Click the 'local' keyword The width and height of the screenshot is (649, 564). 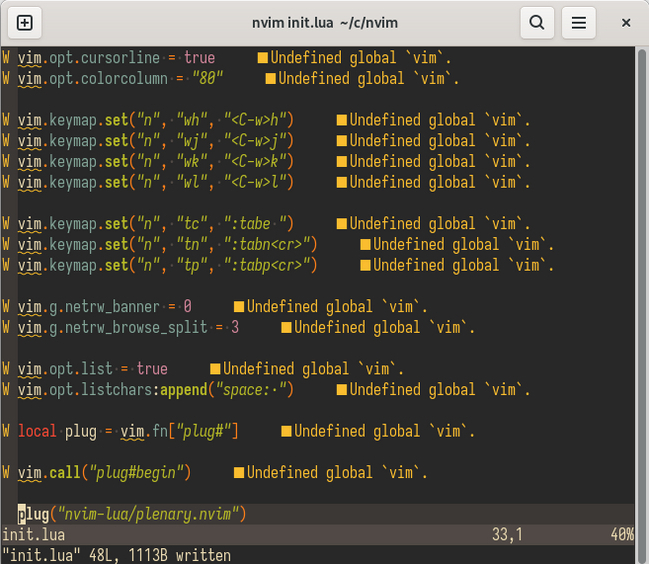pos(37,431)
